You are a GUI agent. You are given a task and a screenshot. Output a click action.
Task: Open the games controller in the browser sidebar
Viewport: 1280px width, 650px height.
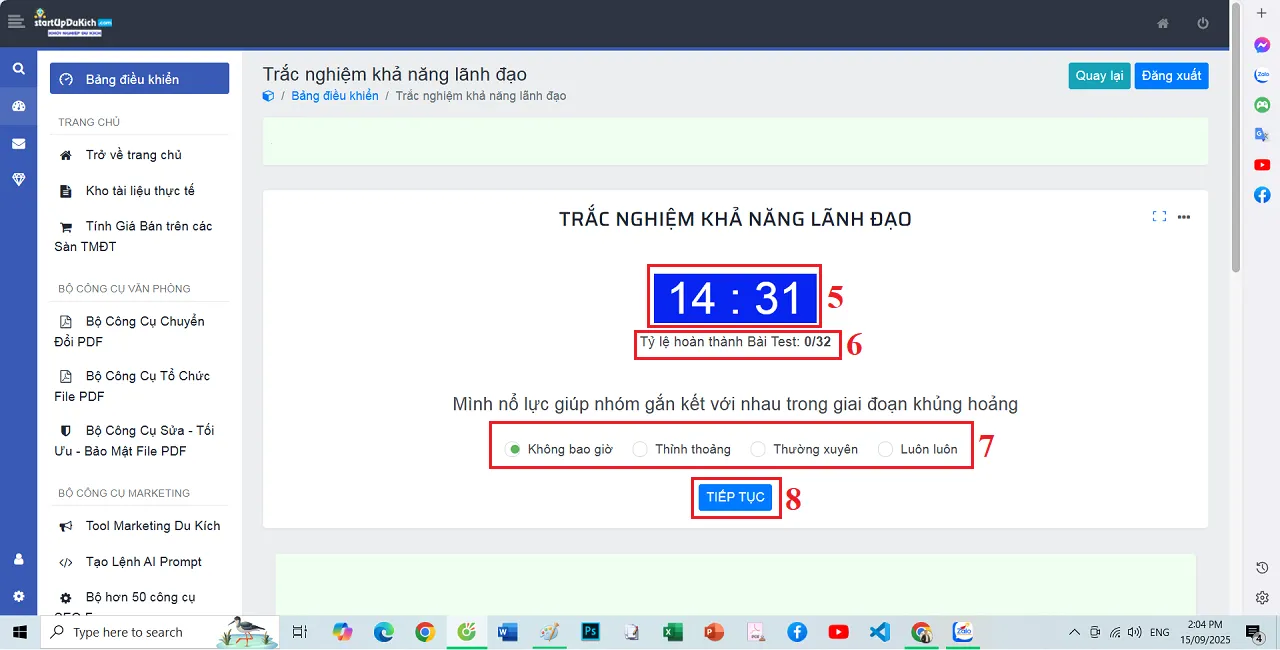[1262, 105]
